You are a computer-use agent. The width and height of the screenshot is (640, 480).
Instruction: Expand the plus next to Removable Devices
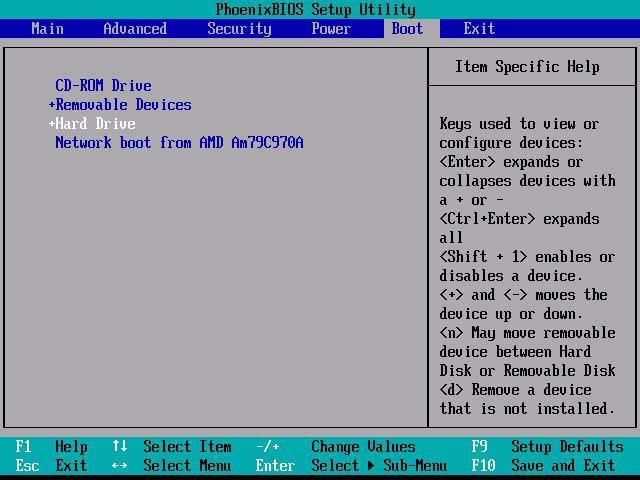coord(52,105)
